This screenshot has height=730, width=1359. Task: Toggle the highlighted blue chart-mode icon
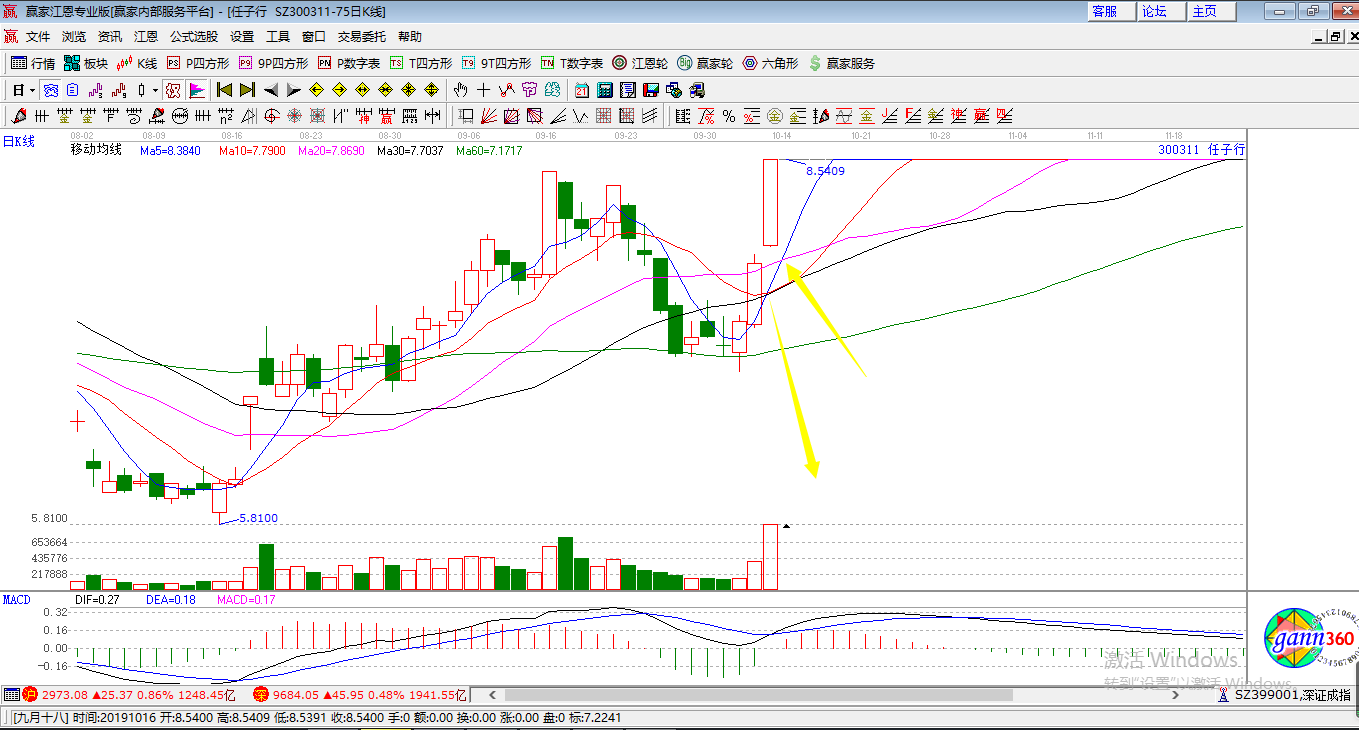pyautogui.click(x=50, y=90)
